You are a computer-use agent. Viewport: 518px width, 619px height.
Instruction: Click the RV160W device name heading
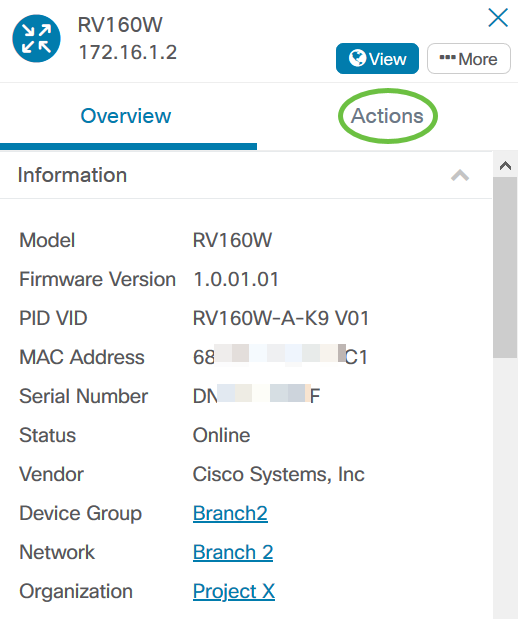click(x=120, y=25)
